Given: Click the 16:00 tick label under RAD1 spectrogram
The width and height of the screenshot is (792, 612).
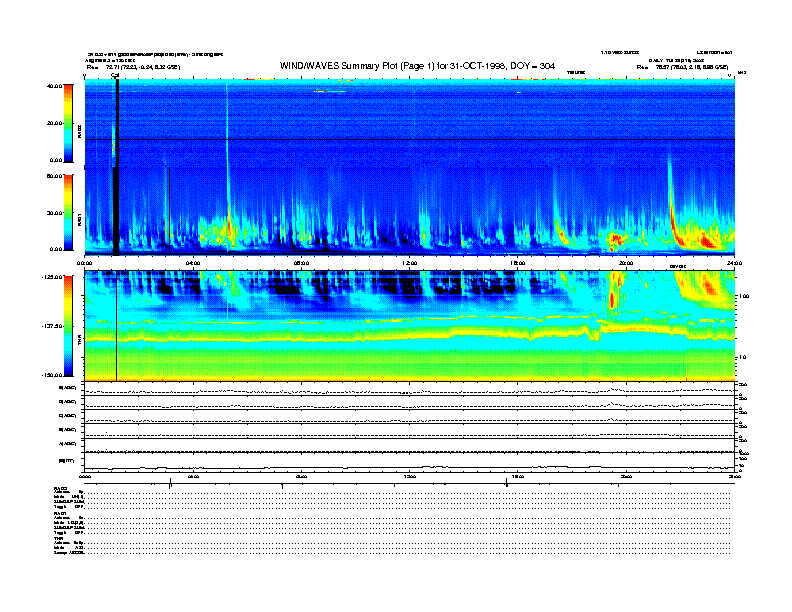Looking at the screenshot, I should click(x=518, y=263).
